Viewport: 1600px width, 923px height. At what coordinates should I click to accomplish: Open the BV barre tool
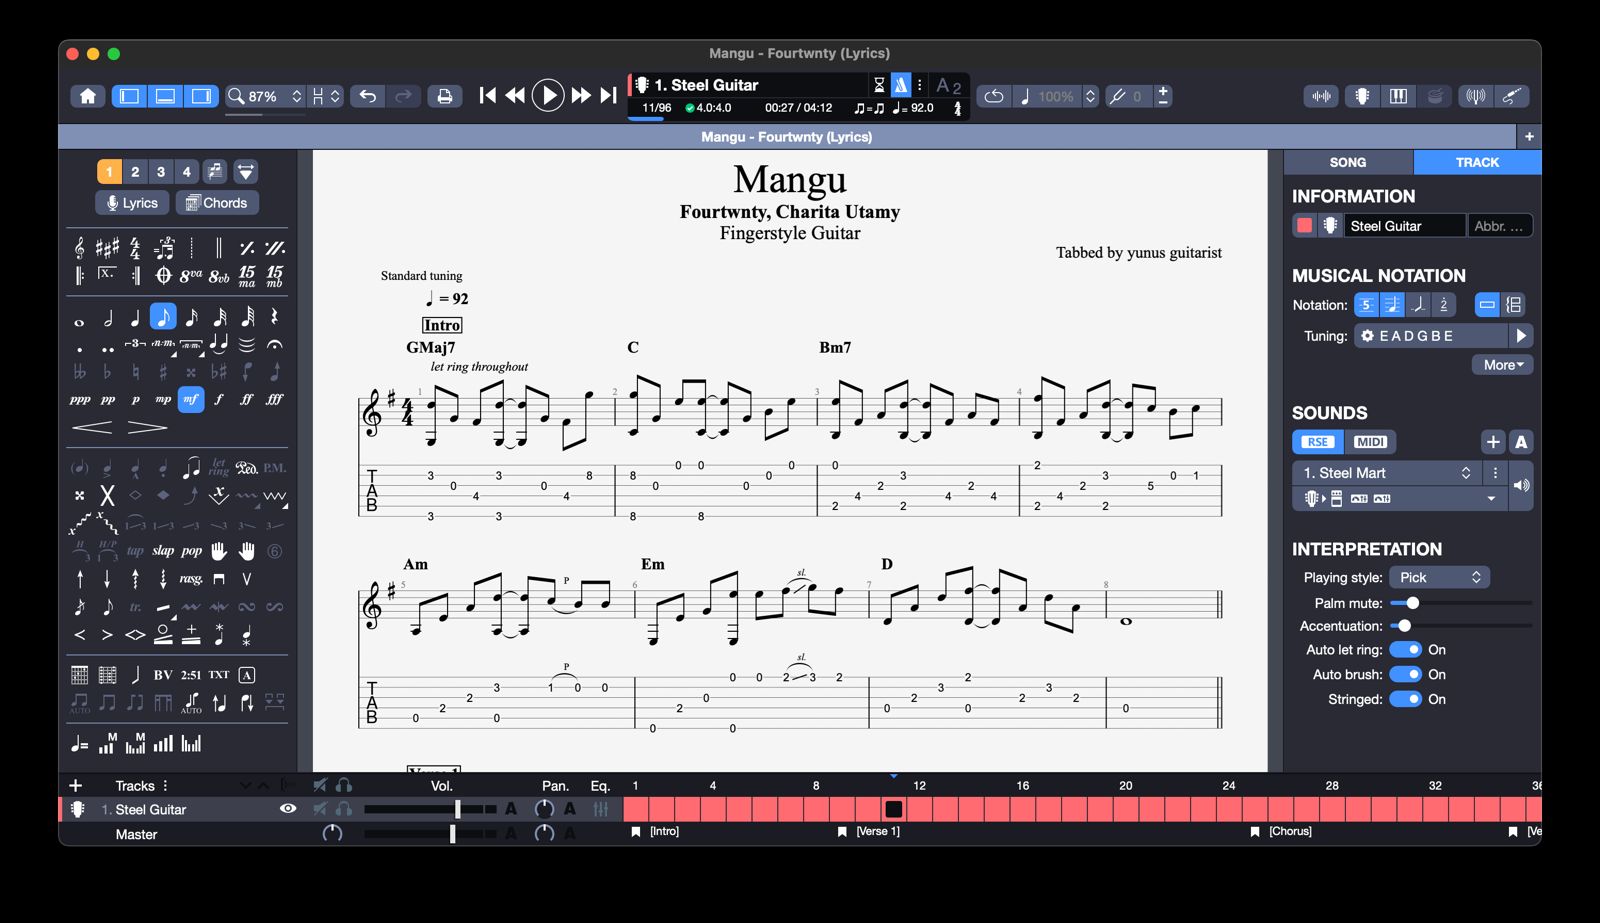[163, 675]
